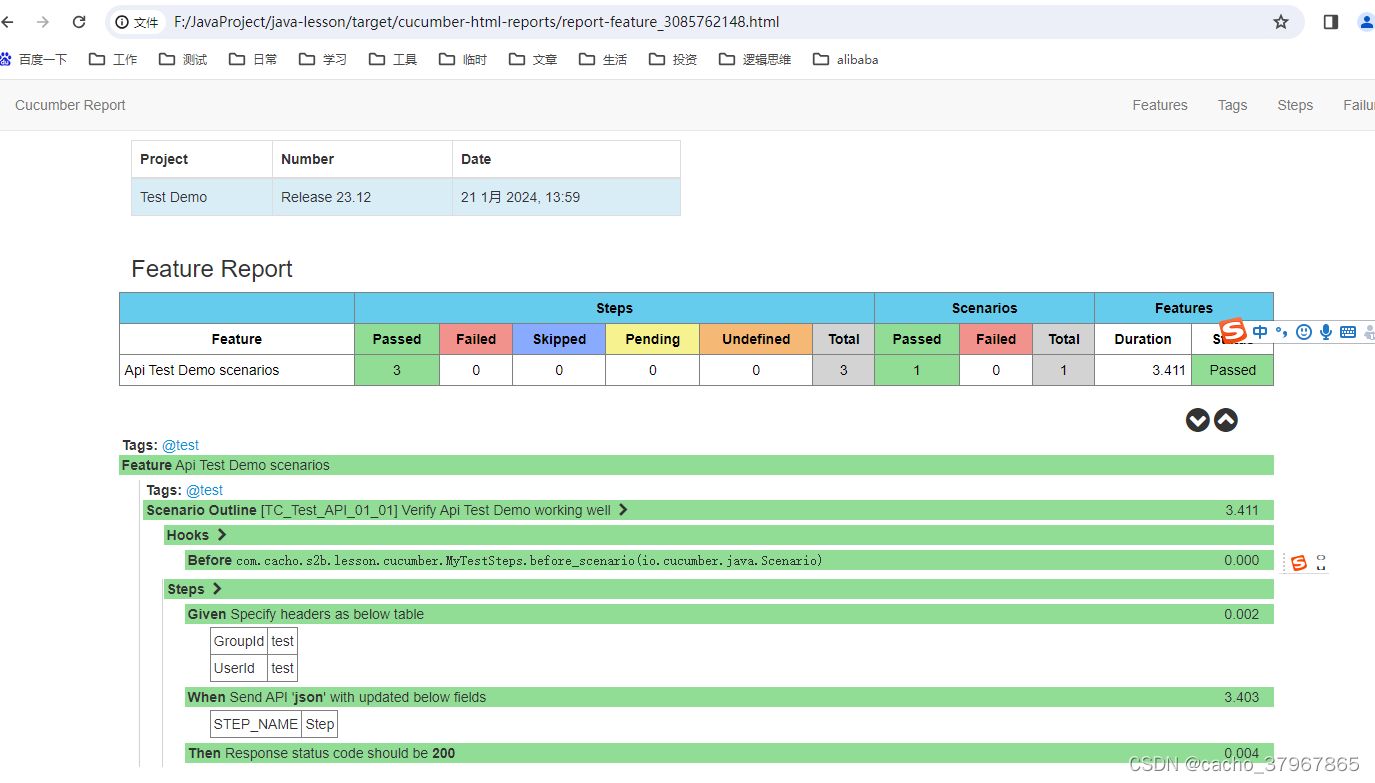Open the IME soft keyboard icon

(x=1348, y=332)
